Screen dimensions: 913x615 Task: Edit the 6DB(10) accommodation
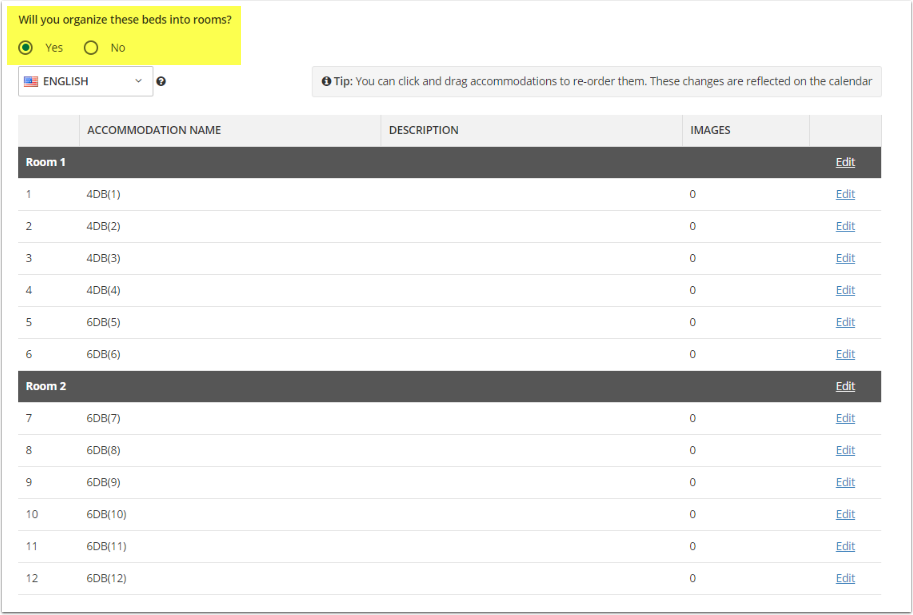845,514
